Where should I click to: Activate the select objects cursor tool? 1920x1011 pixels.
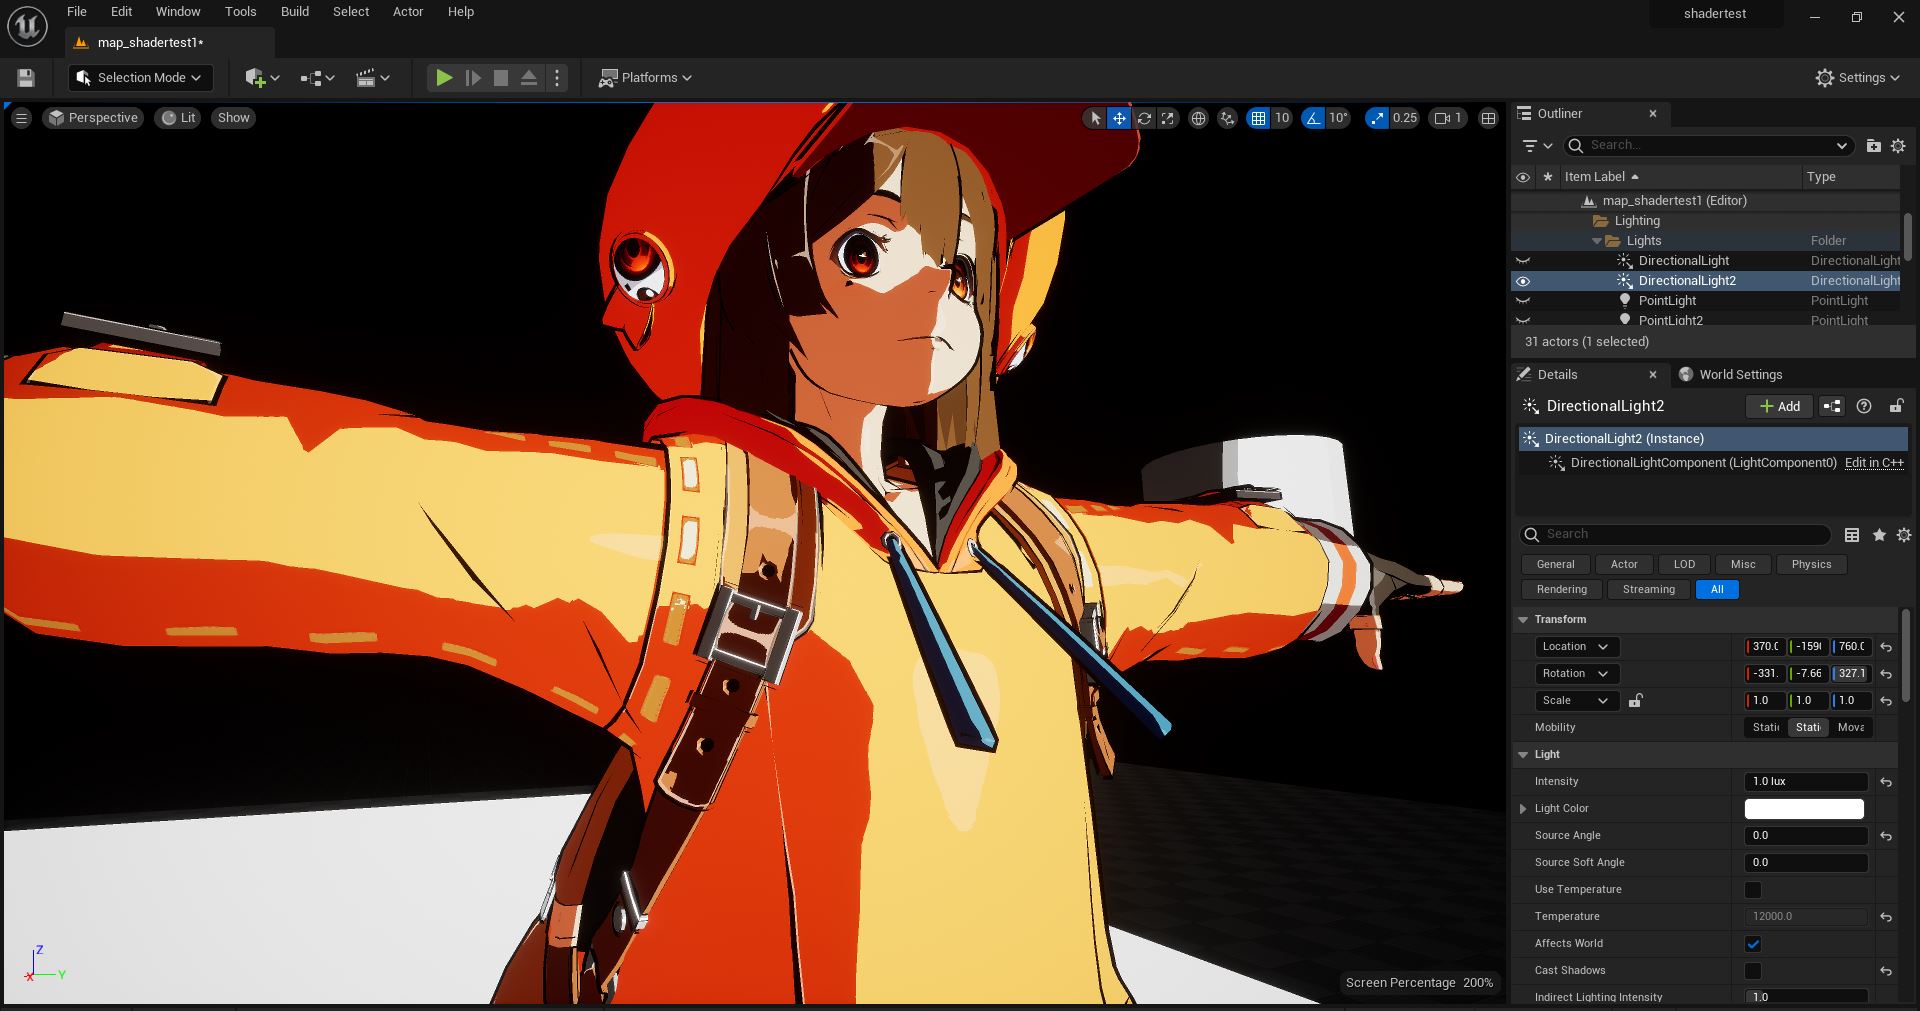coord(1095,118)
